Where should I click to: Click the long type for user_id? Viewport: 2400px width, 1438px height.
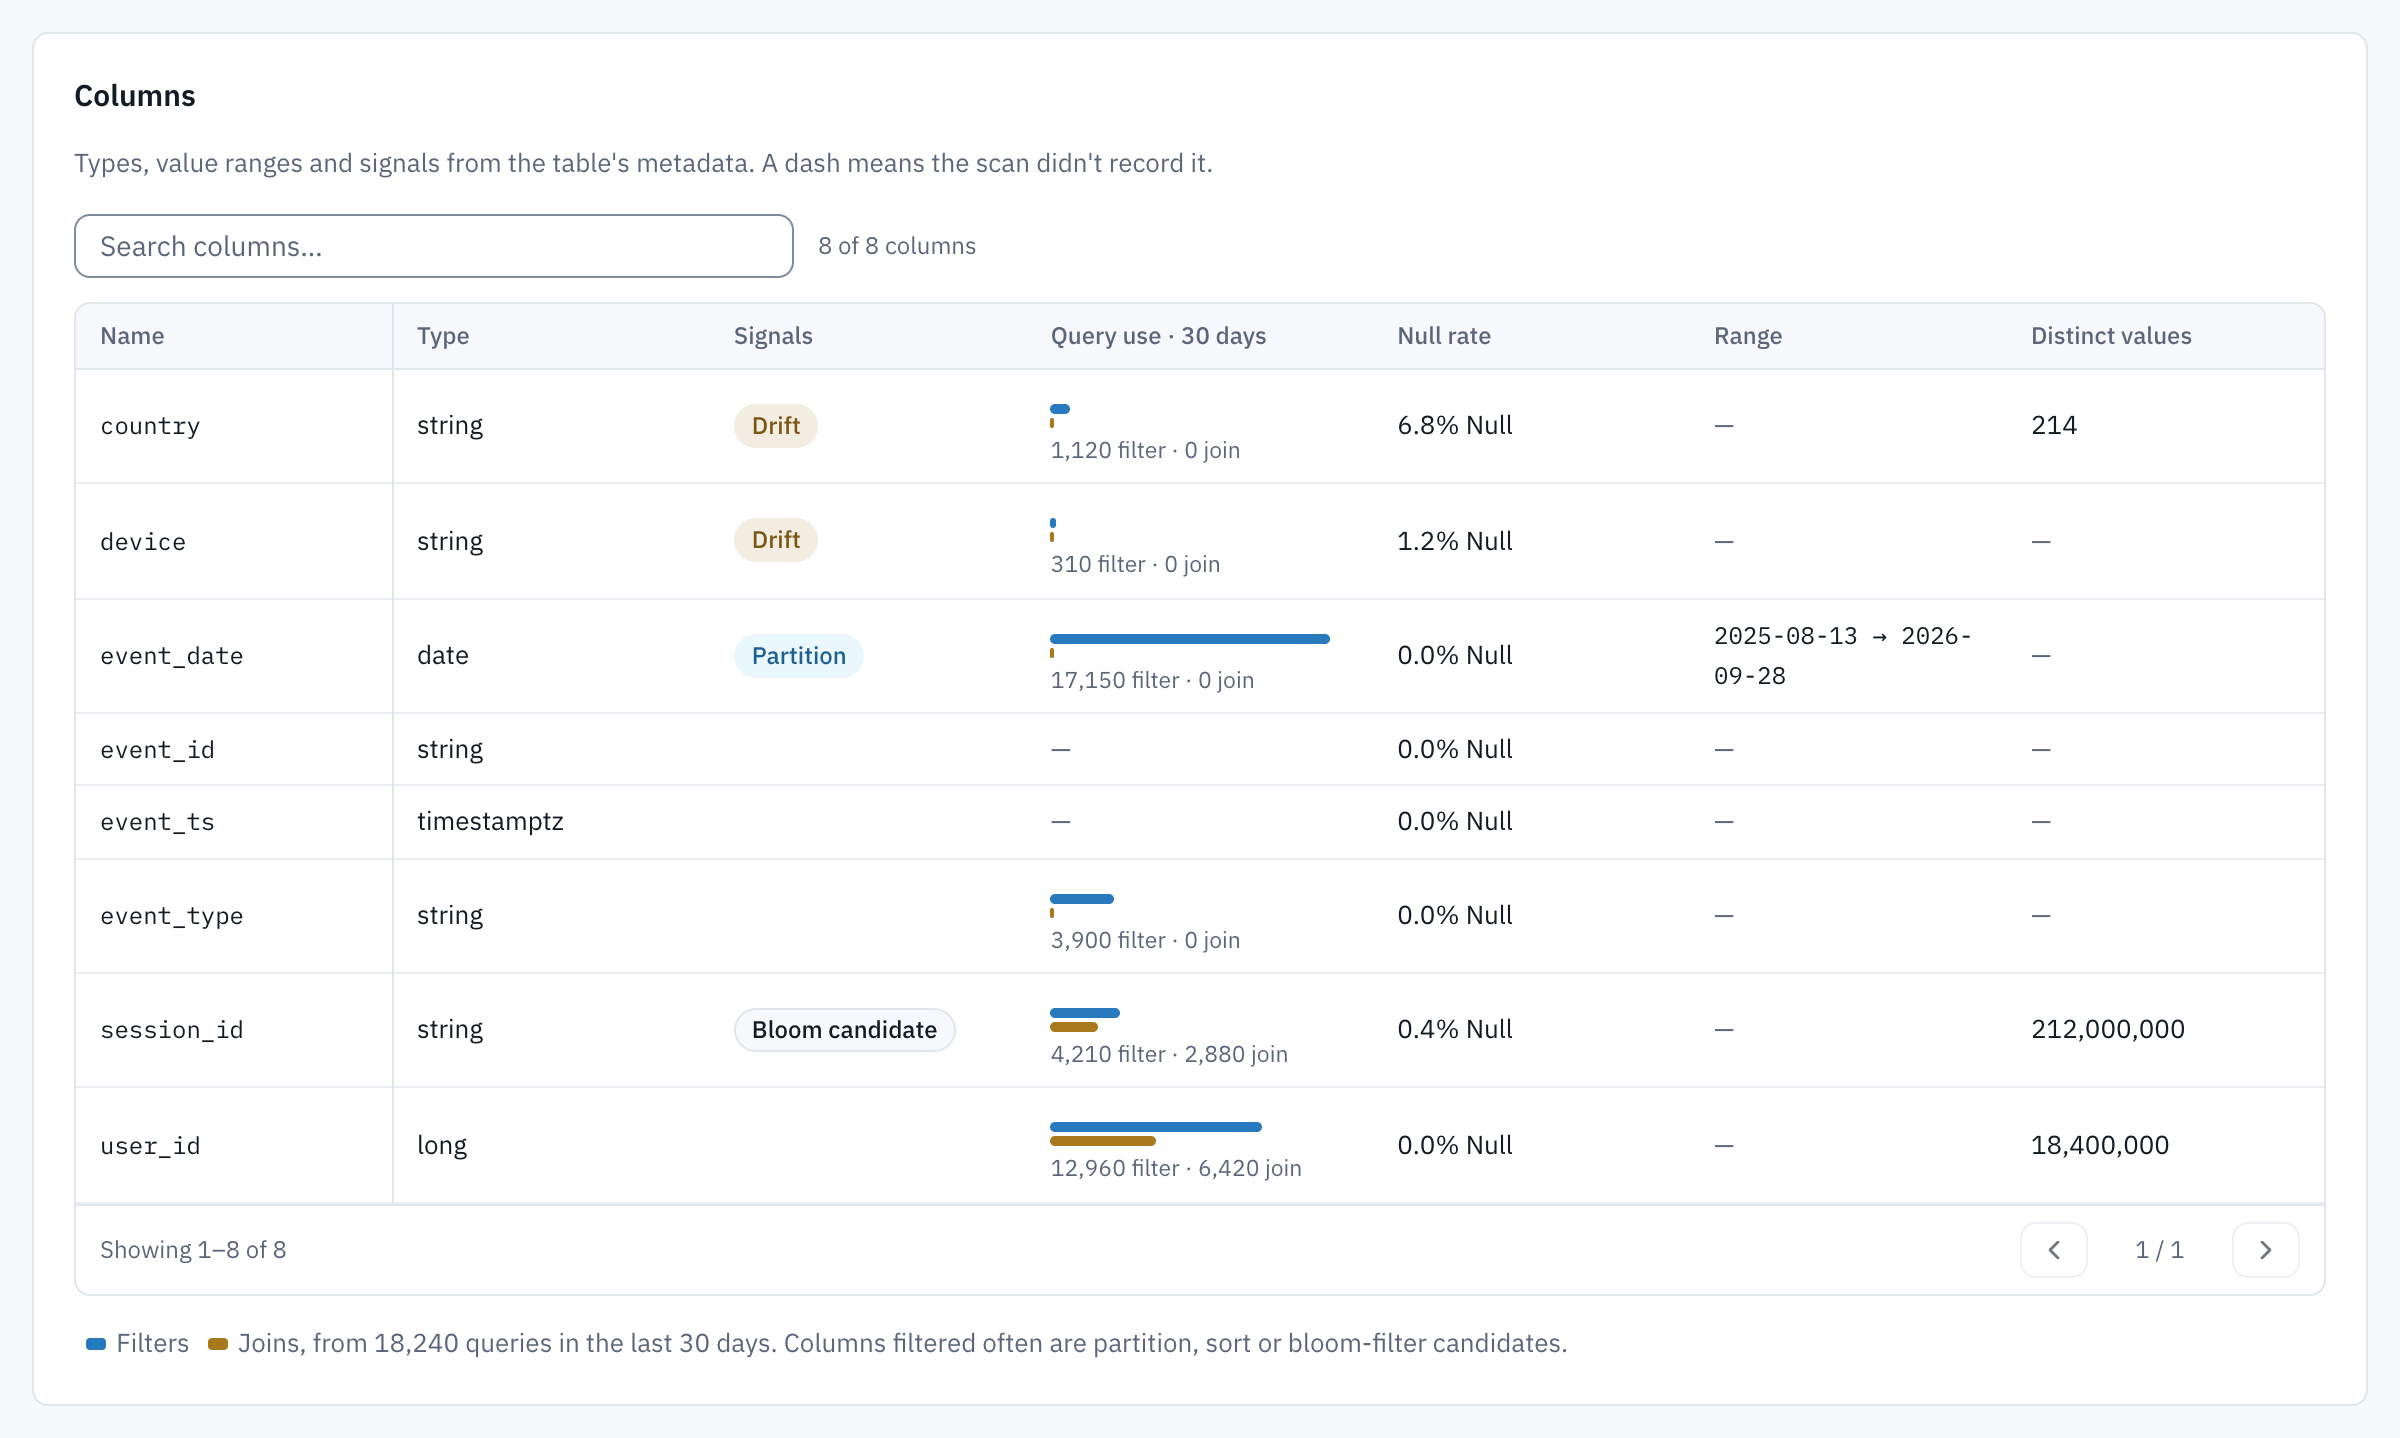pos(442,1146)
